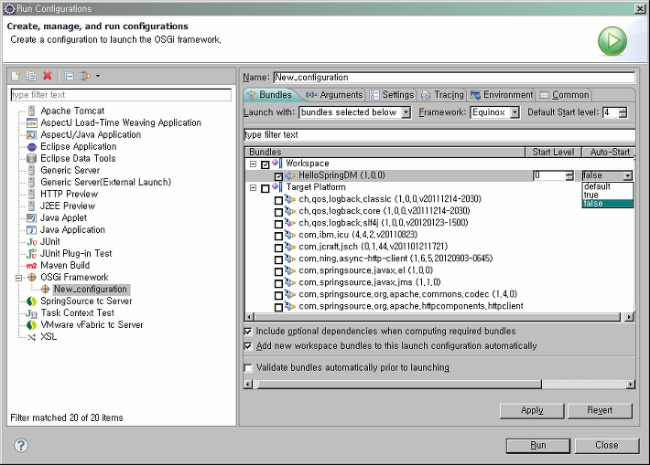Viewport: 650px width, 465px height.
Task: Collapse the Workspace tree node
Action: point(253,164)
